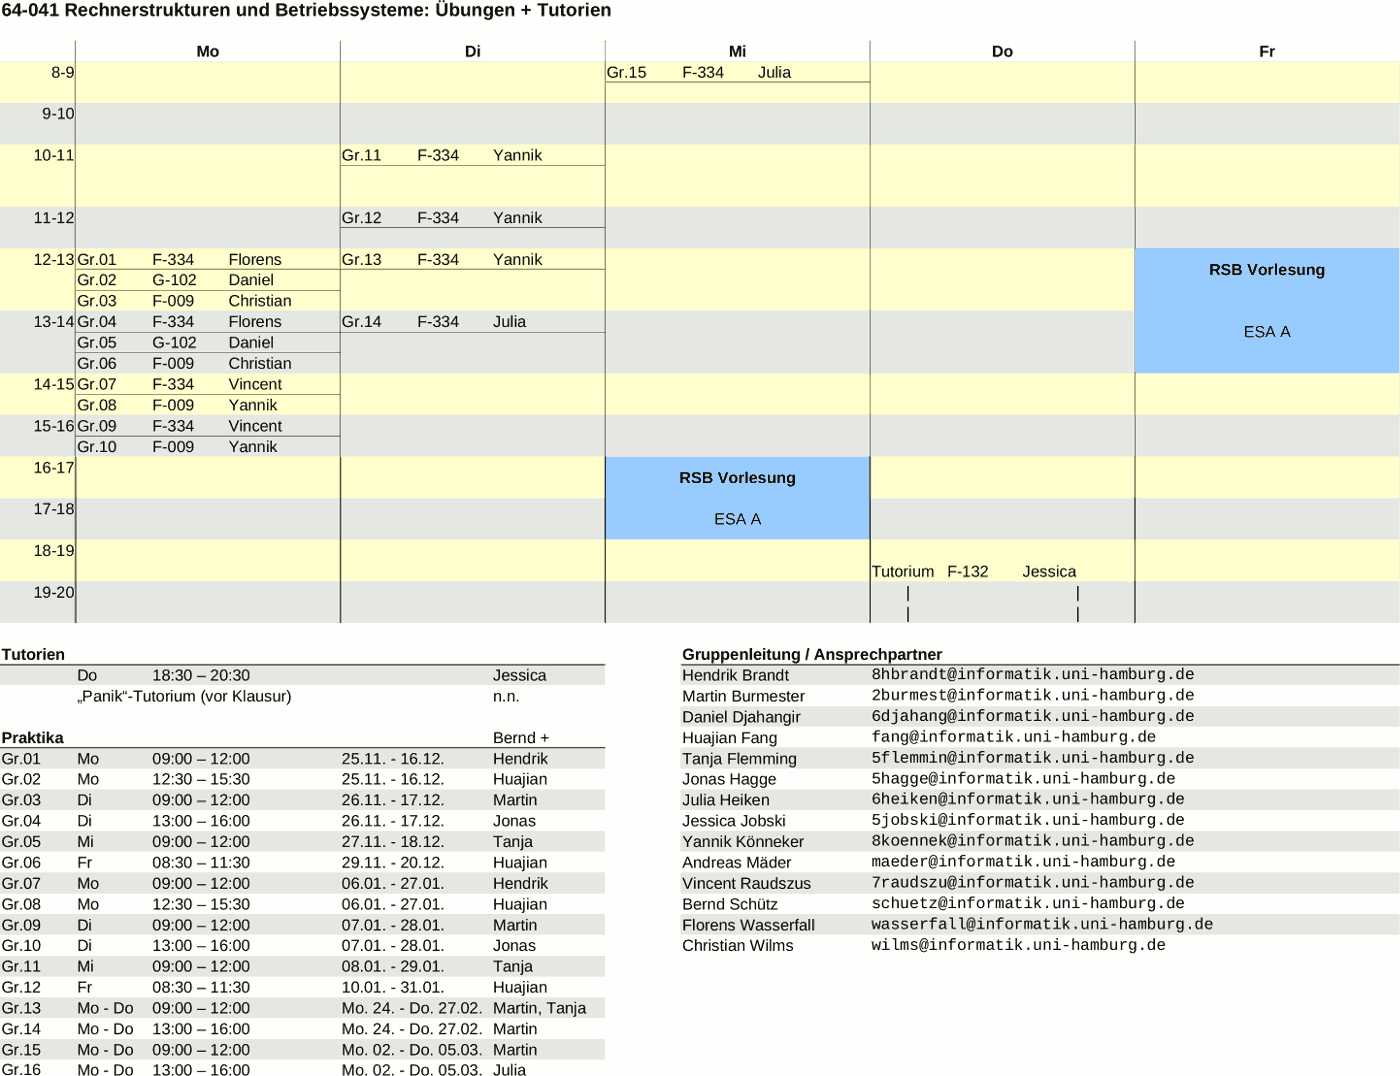Screen dimensions: 1400x1076
Task: Click 'Gr.01' in the Monday timetable
Action: 97,259
